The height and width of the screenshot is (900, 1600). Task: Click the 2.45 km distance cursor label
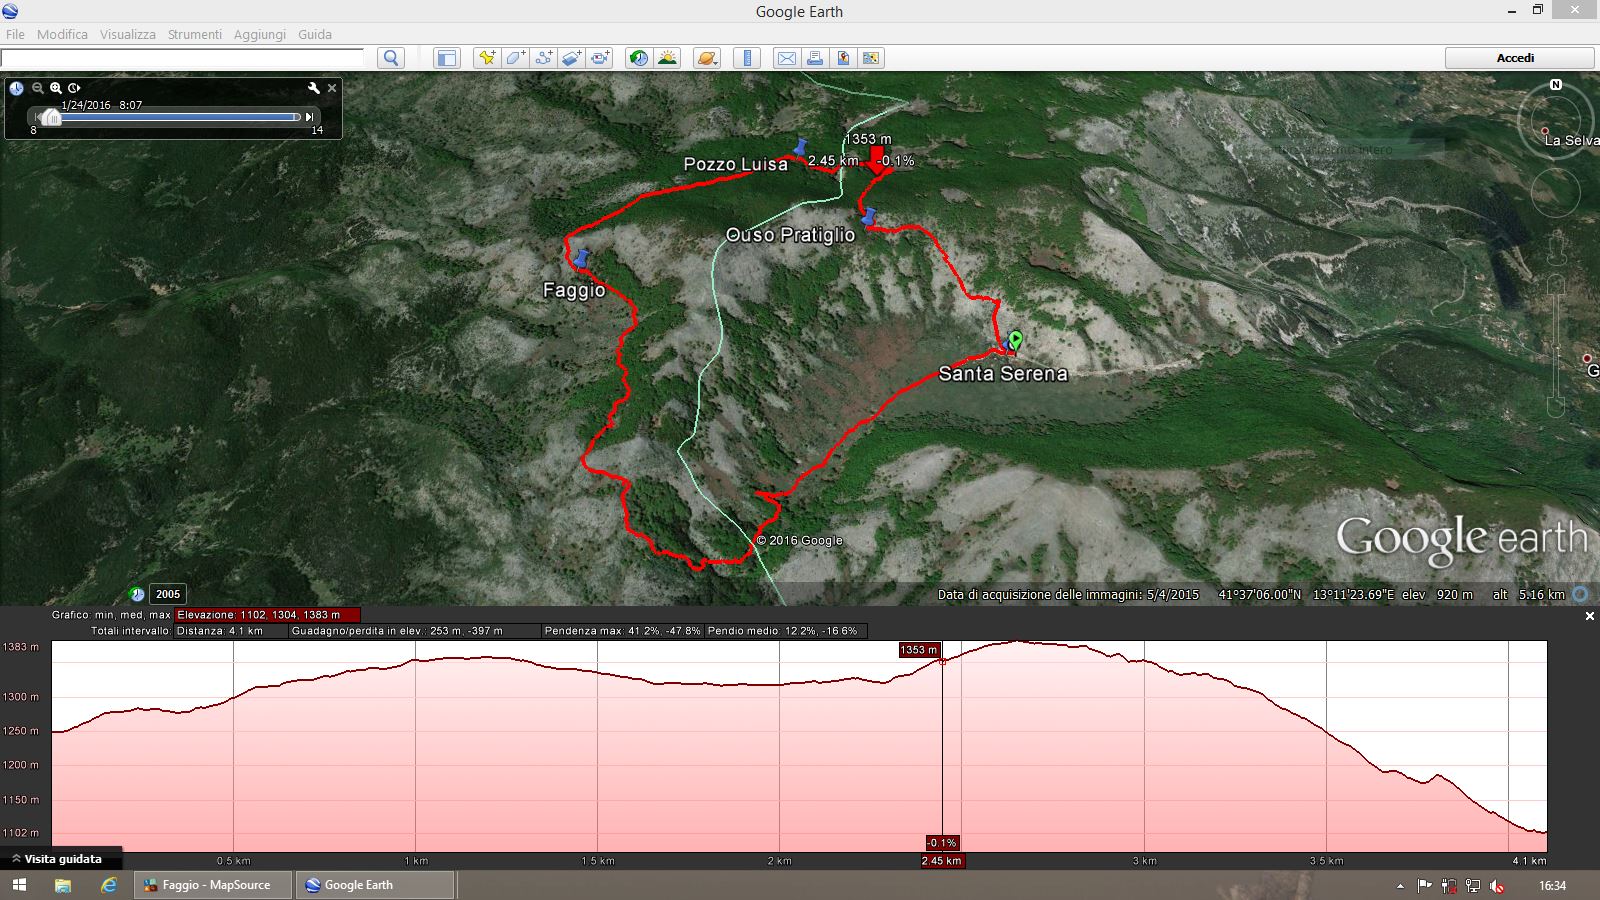[x=942, y=861]
